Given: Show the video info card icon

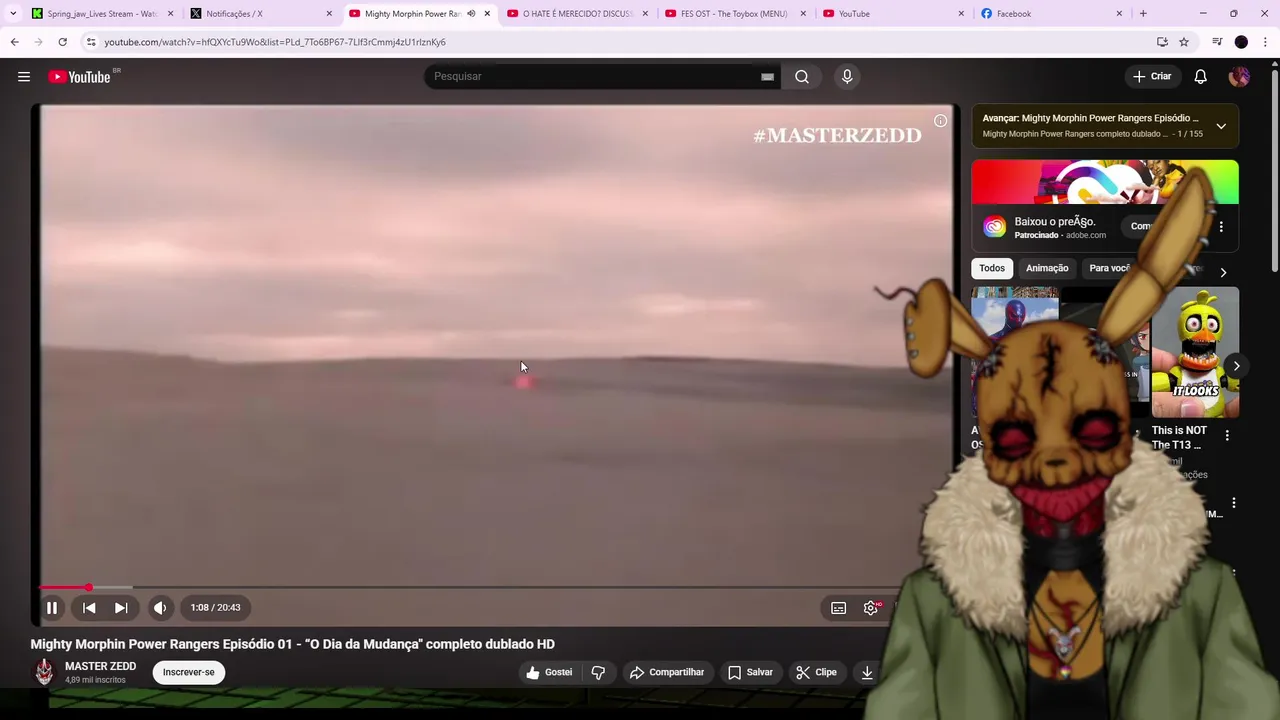Looking at the screenshot, I should pyautogui.click(x=940, y=121).
